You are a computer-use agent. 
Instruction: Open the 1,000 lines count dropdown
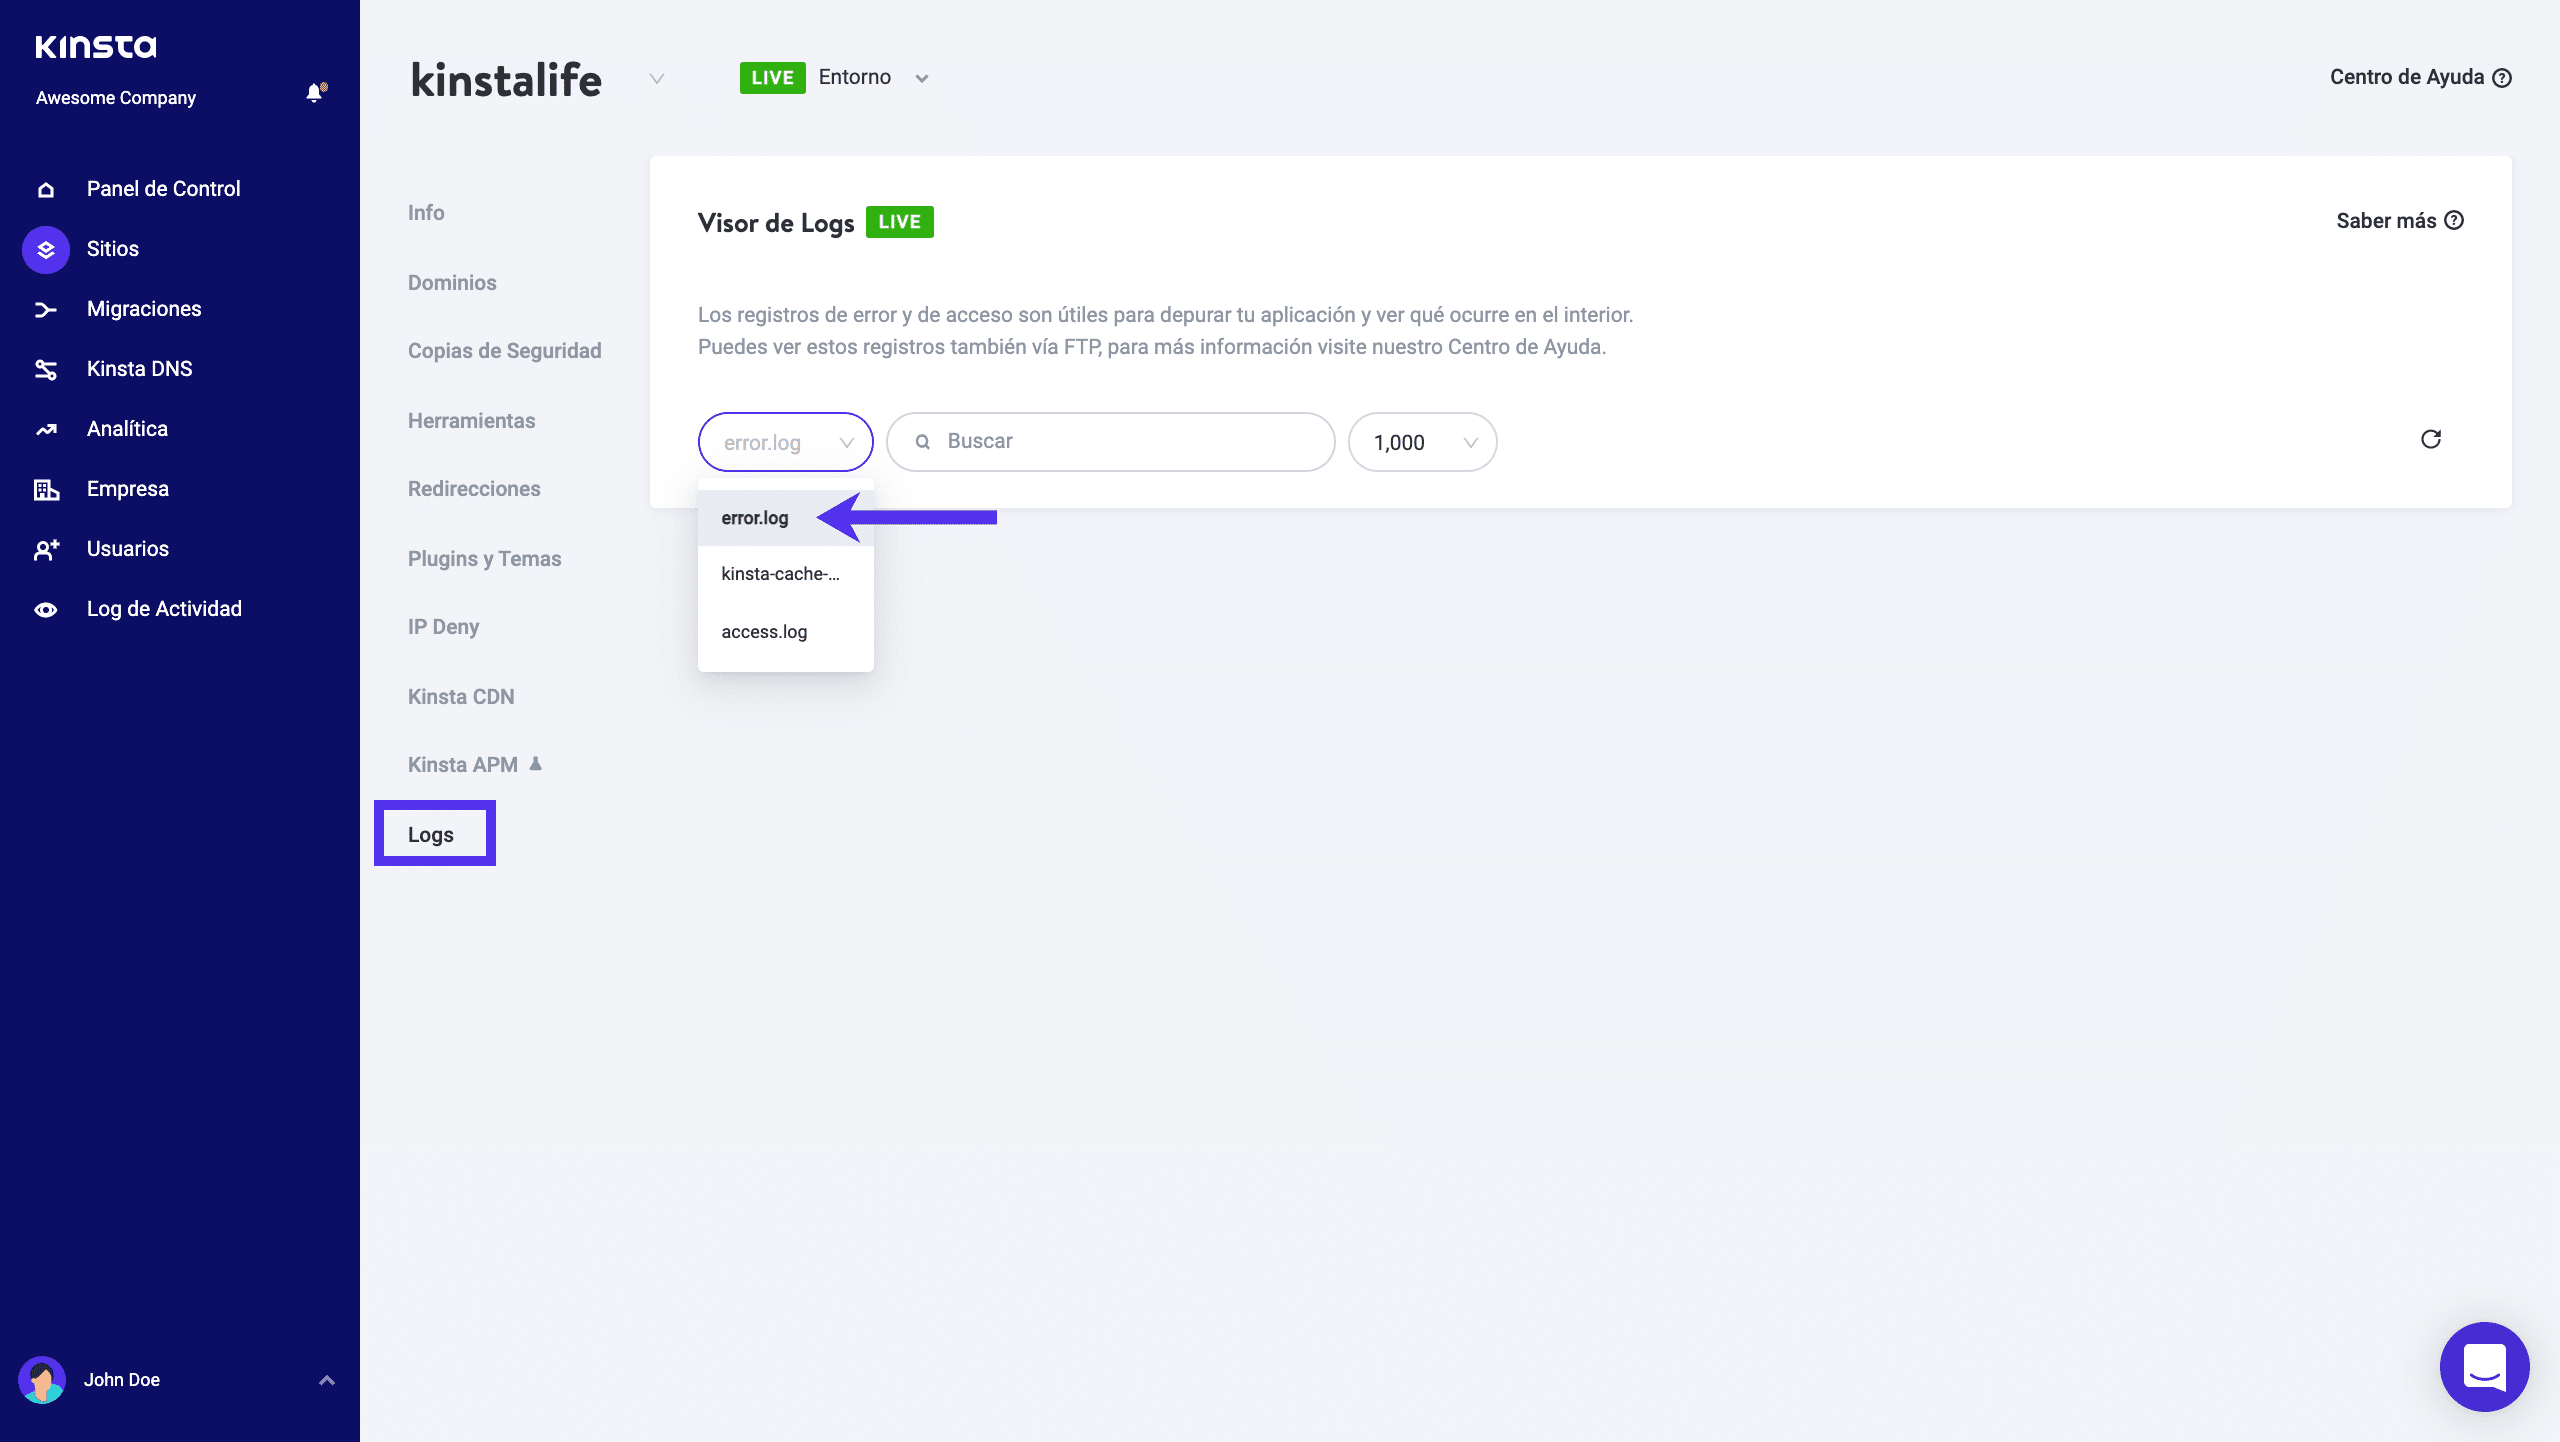tap(1422, 442)
